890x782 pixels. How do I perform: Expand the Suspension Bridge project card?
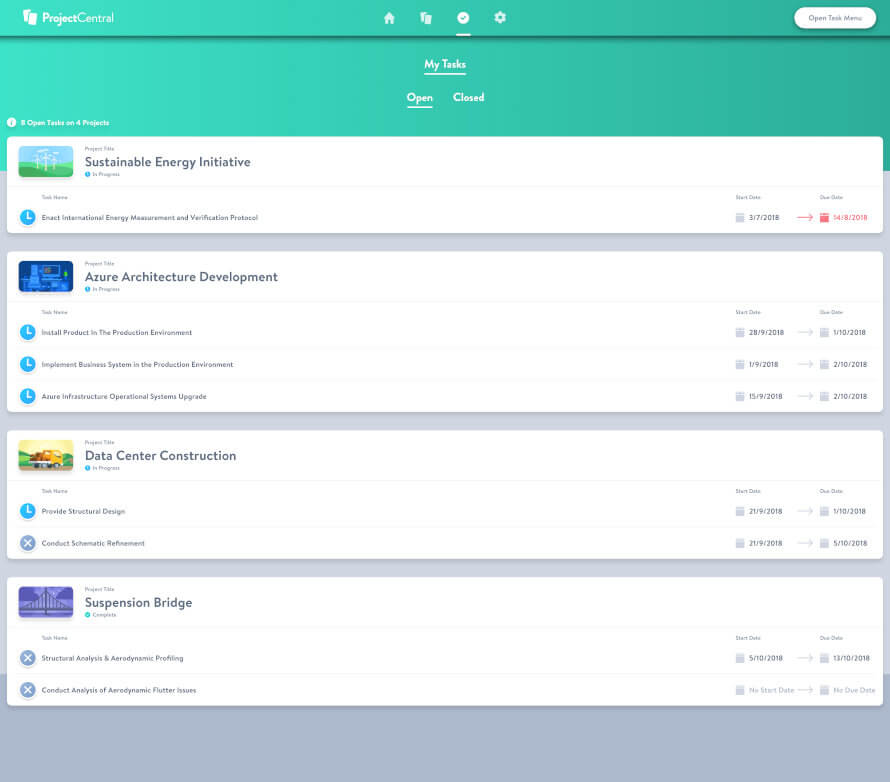pyautogui.click(x=138, y=602)
